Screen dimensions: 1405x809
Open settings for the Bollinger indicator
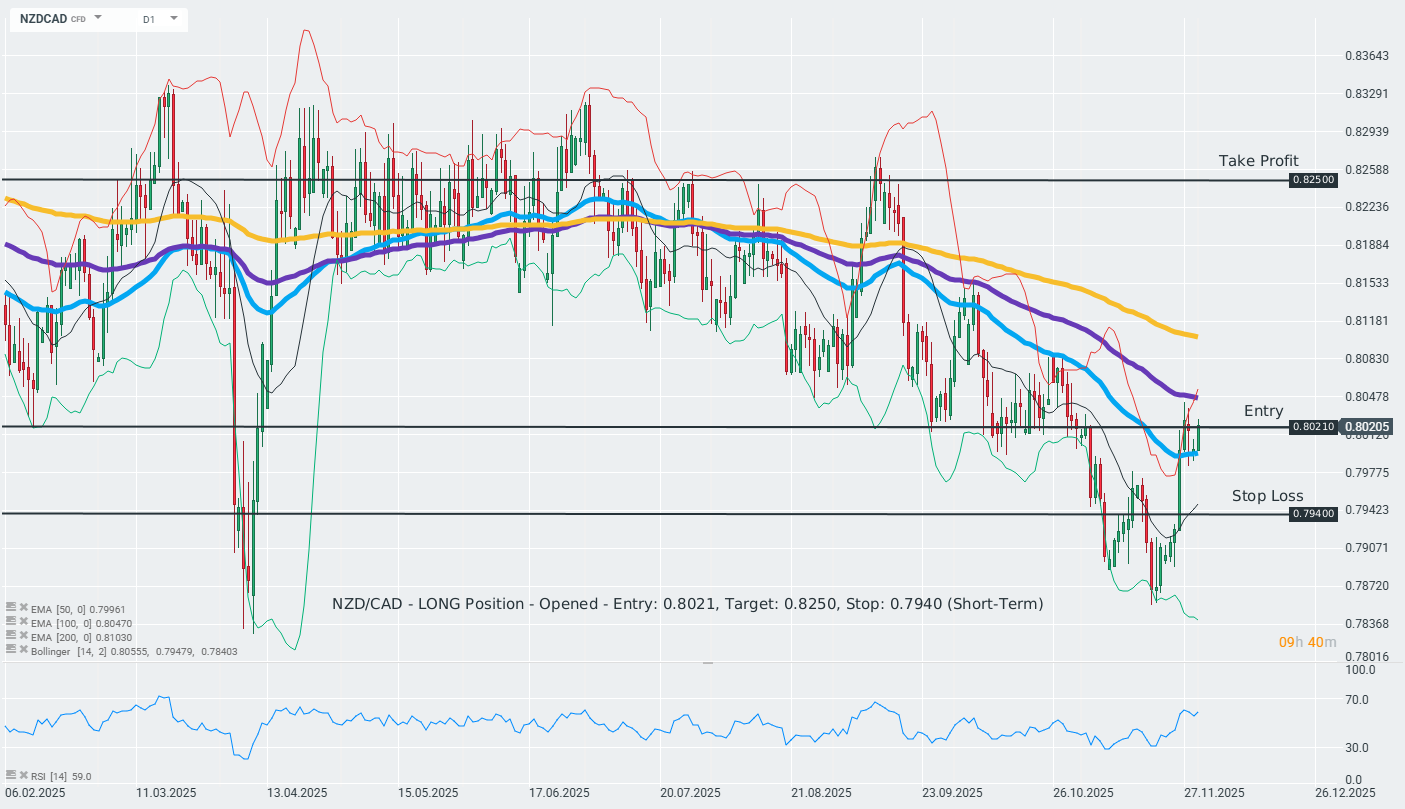pyautogui.click(x=10, y=651)
